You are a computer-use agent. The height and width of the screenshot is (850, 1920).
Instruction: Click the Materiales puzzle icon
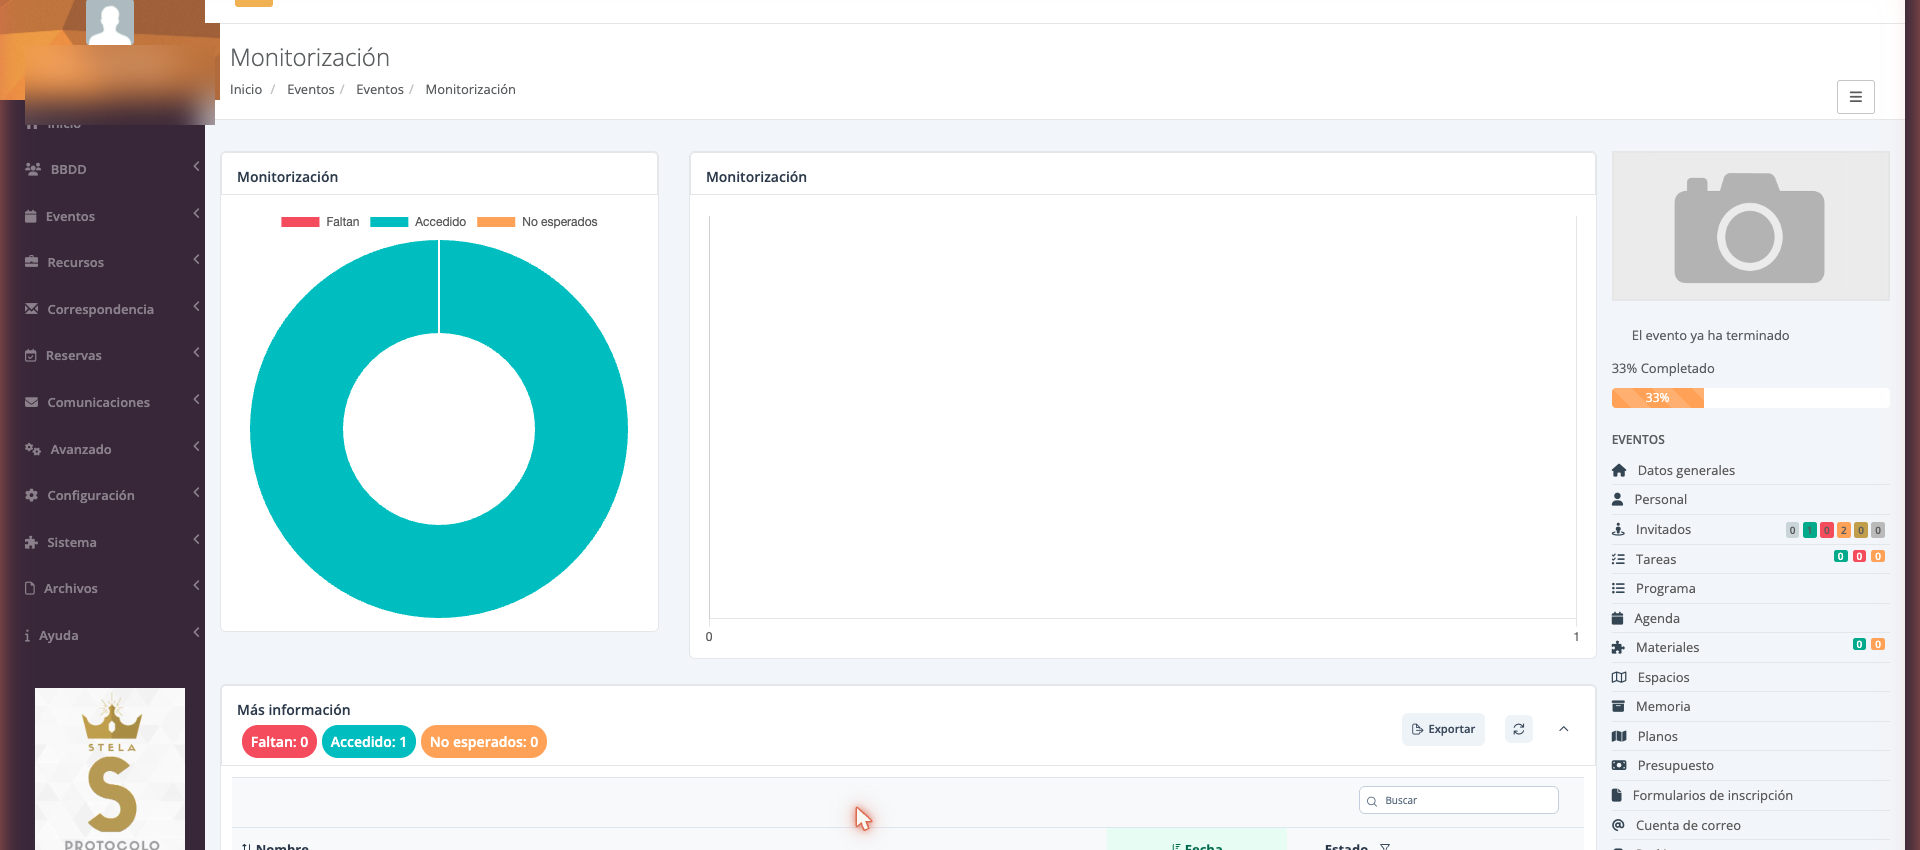pos(1618,647)
